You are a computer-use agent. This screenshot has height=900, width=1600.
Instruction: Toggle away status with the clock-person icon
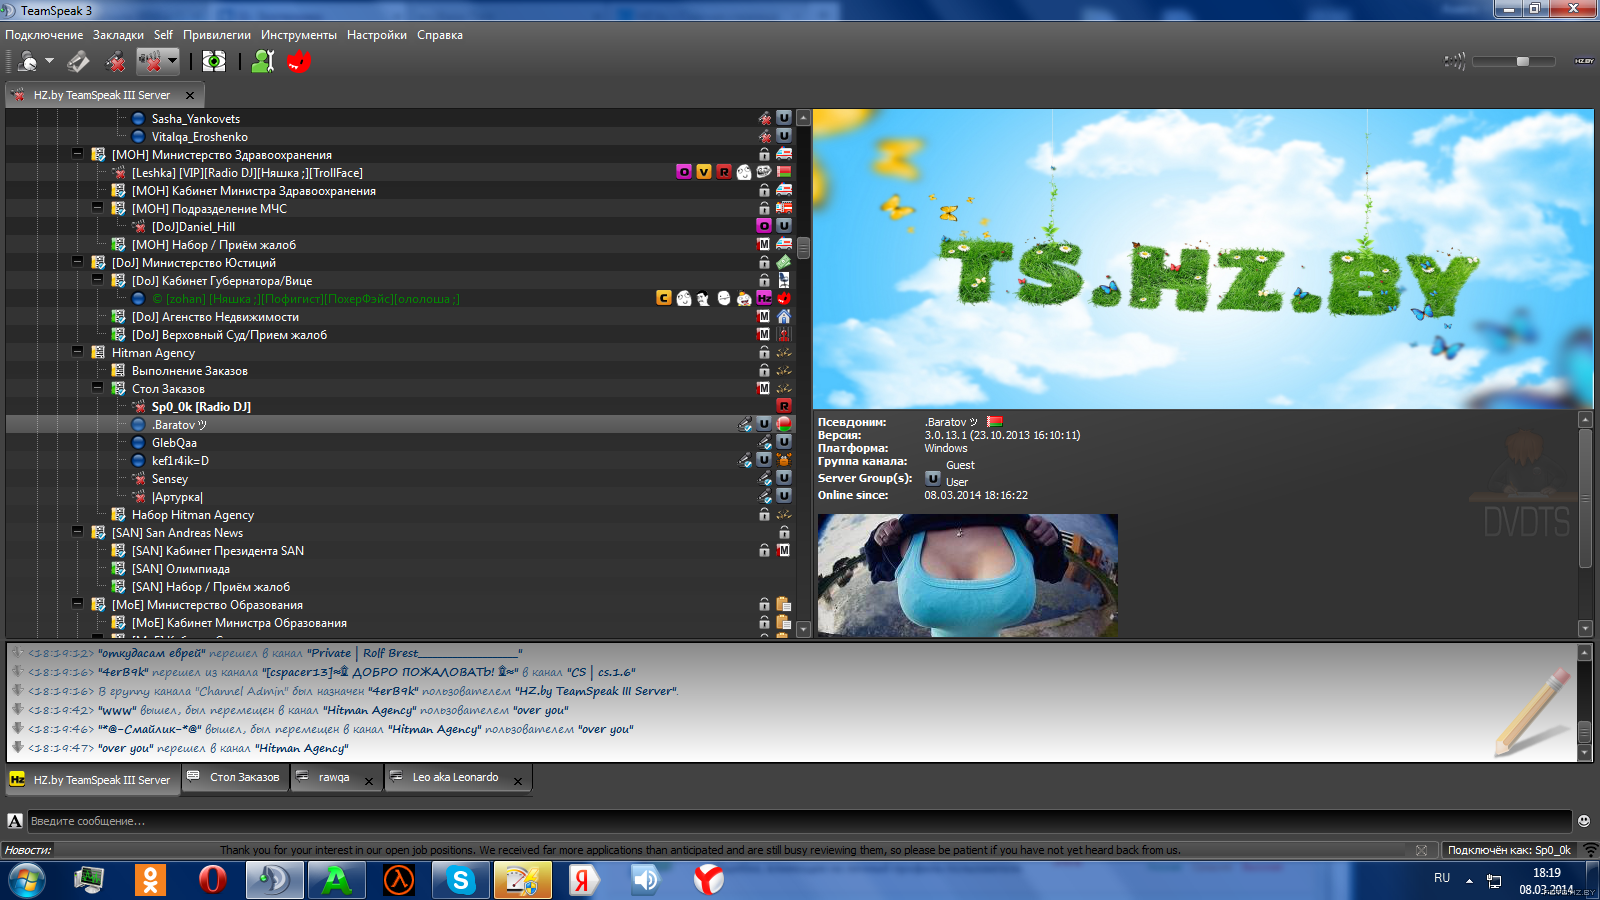click(x=27, y=62)
